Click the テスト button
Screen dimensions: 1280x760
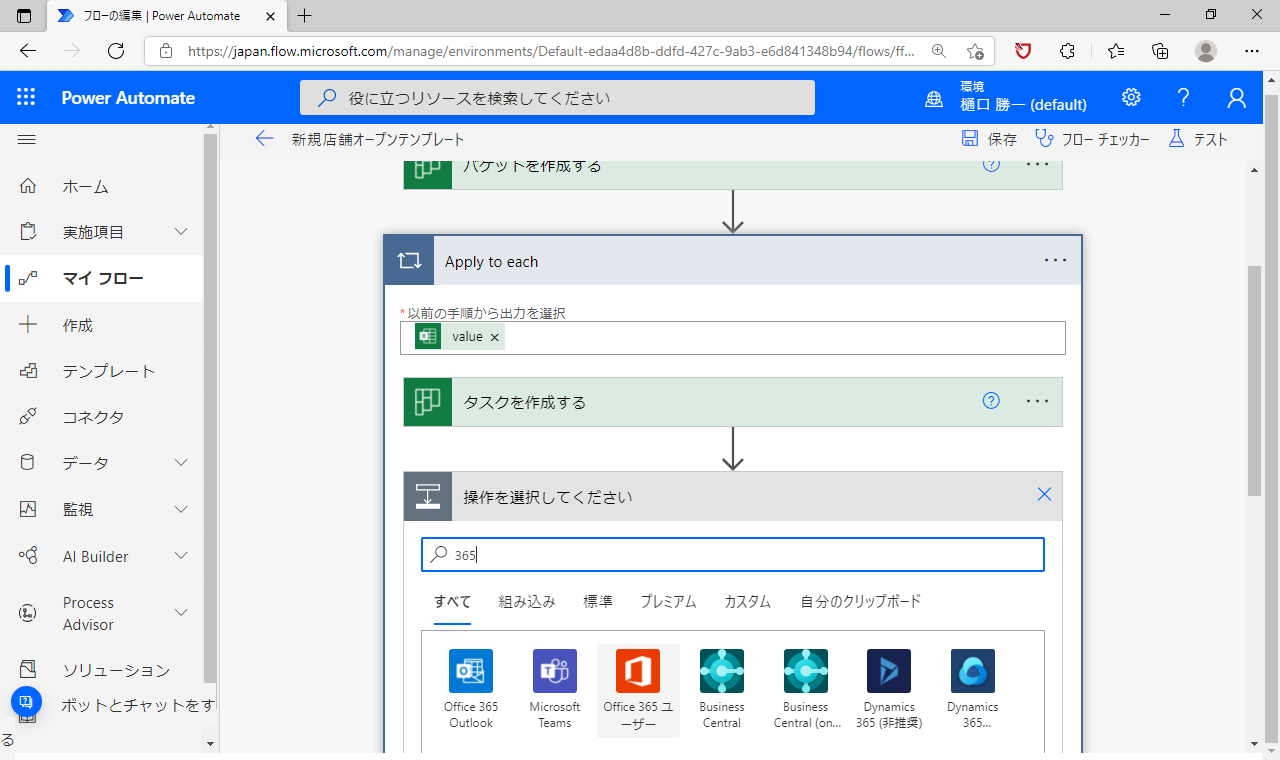(1198, 139)
